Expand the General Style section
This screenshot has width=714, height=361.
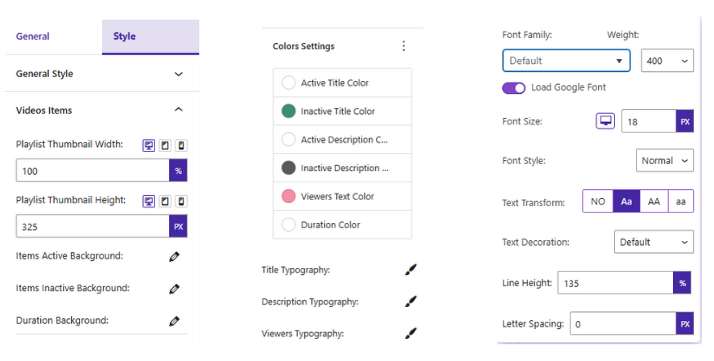(102, 74)
